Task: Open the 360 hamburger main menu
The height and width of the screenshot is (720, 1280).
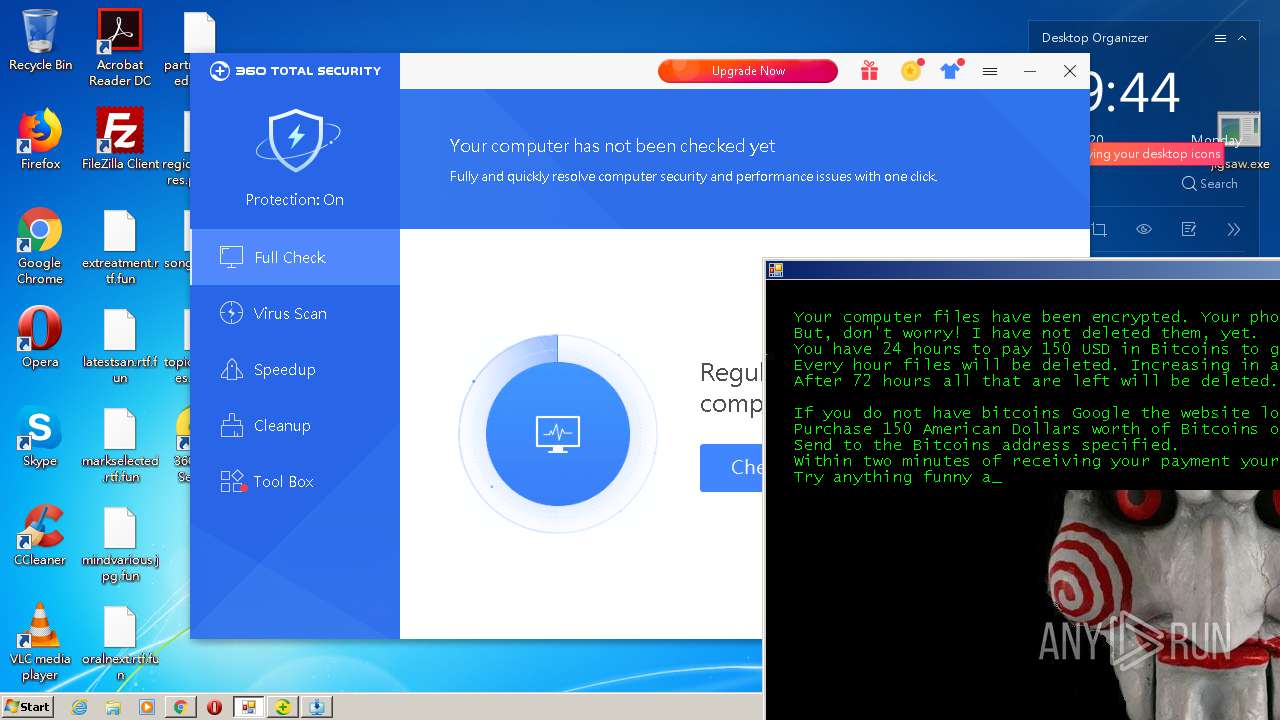Action: (990, 71)
